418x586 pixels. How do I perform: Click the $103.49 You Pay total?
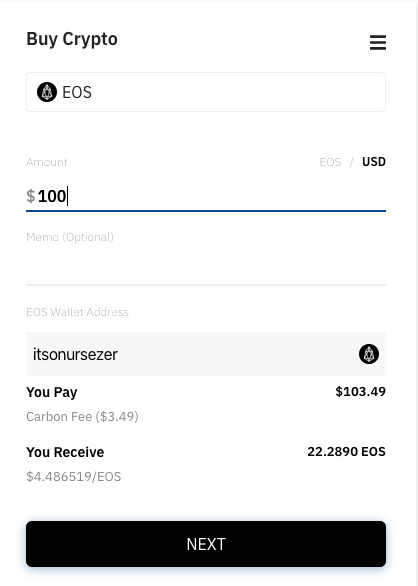360,391
